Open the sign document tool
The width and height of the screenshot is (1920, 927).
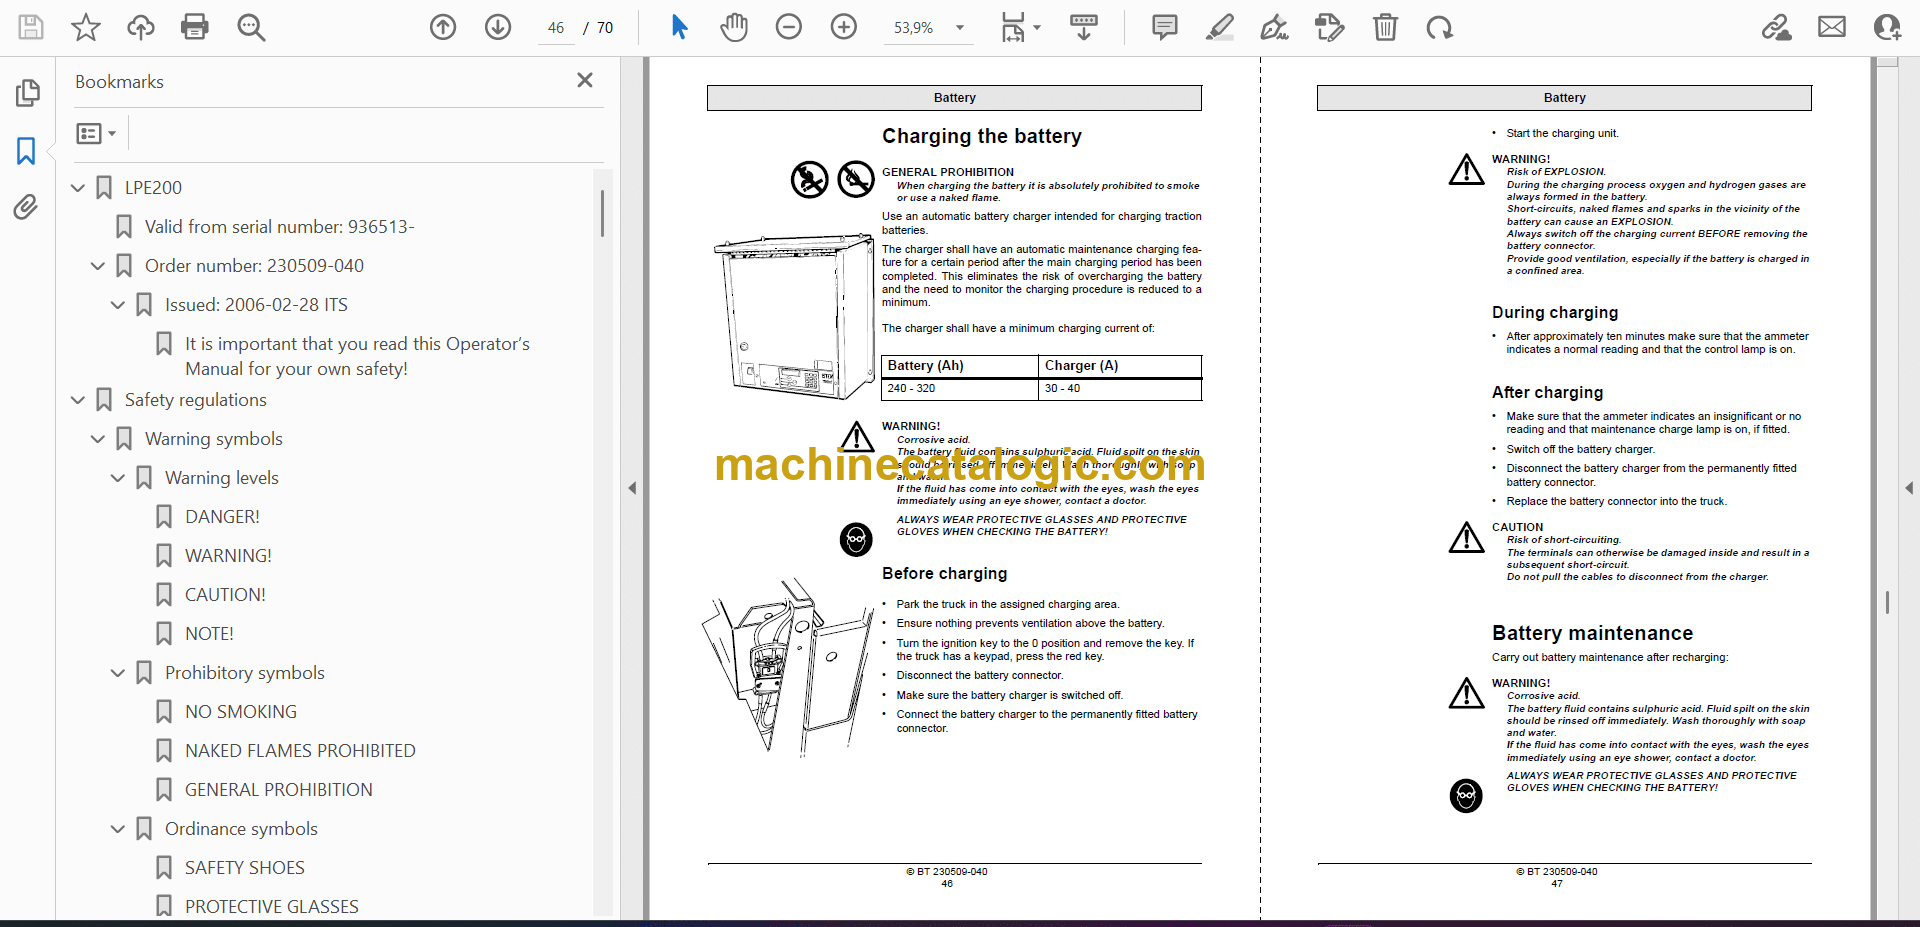(1275, 27)
